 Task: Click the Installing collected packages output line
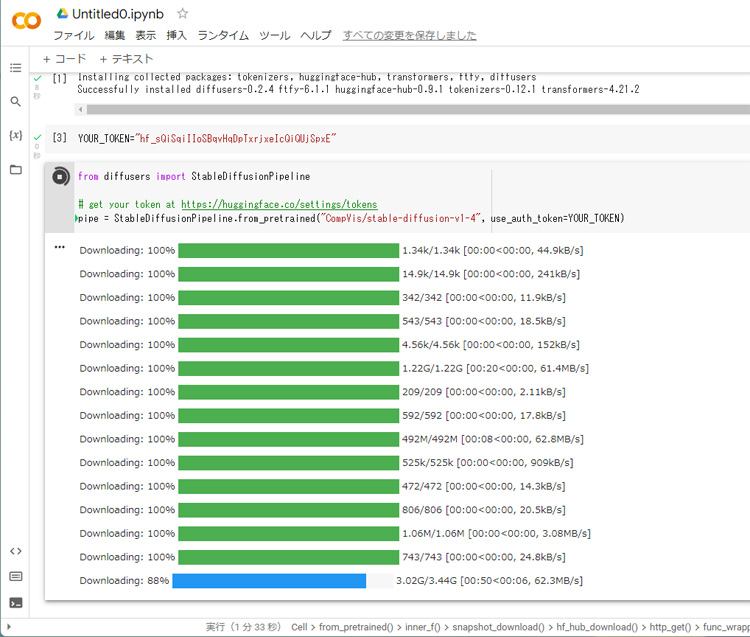(307, 77)
